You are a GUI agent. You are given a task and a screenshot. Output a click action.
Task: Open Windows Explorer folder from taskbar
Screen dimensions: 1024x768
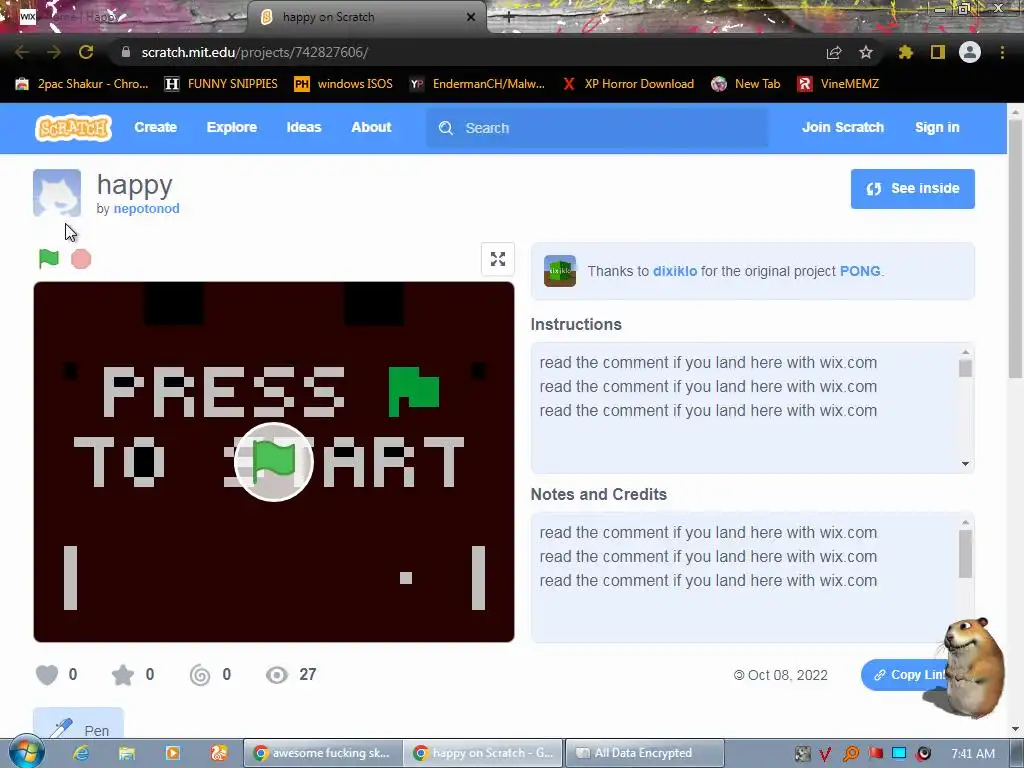click(127, 753)
